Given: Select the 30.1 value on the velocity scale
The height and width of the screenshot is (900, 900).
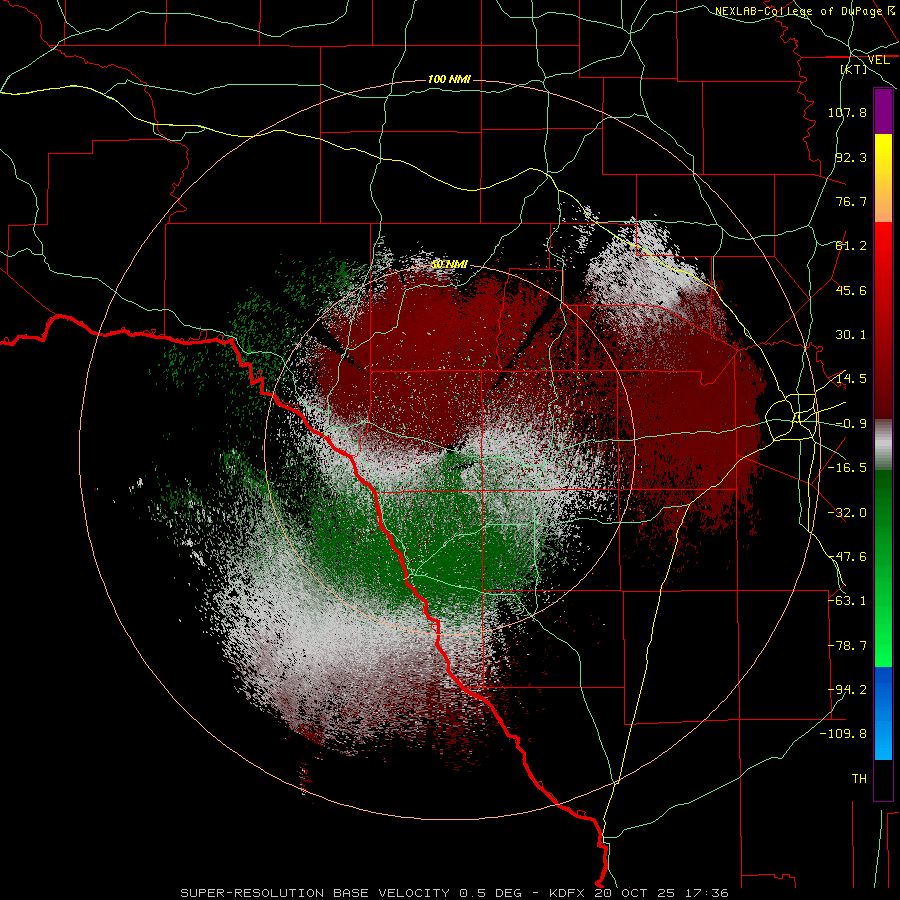Looking at the screenshot, I should 851,335.
